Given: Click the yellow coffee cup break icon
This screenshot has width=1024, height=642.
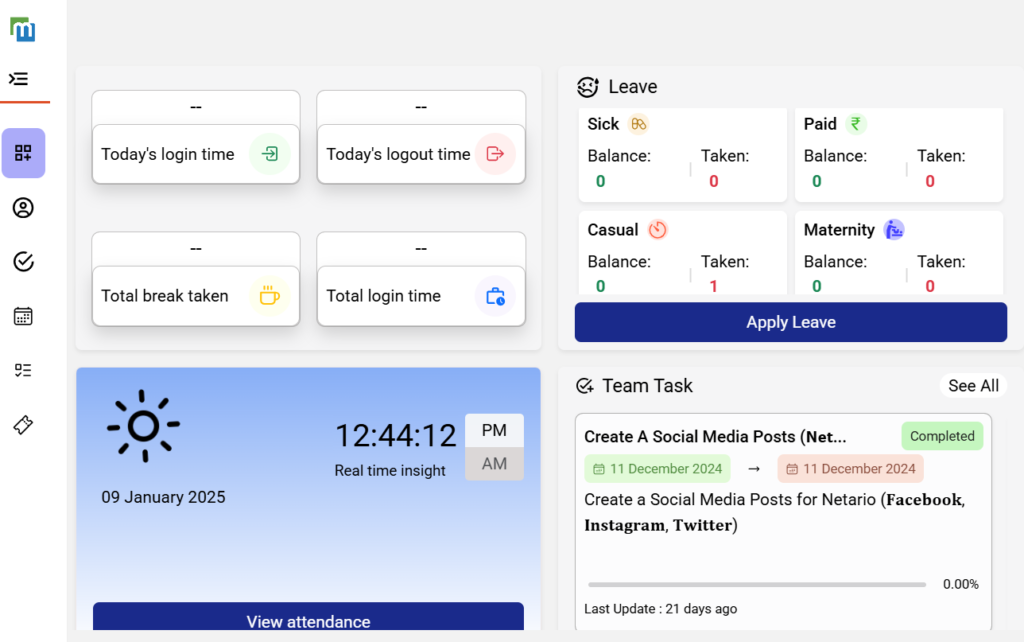Looking at the screenshot, I should (x=269, y=296).
